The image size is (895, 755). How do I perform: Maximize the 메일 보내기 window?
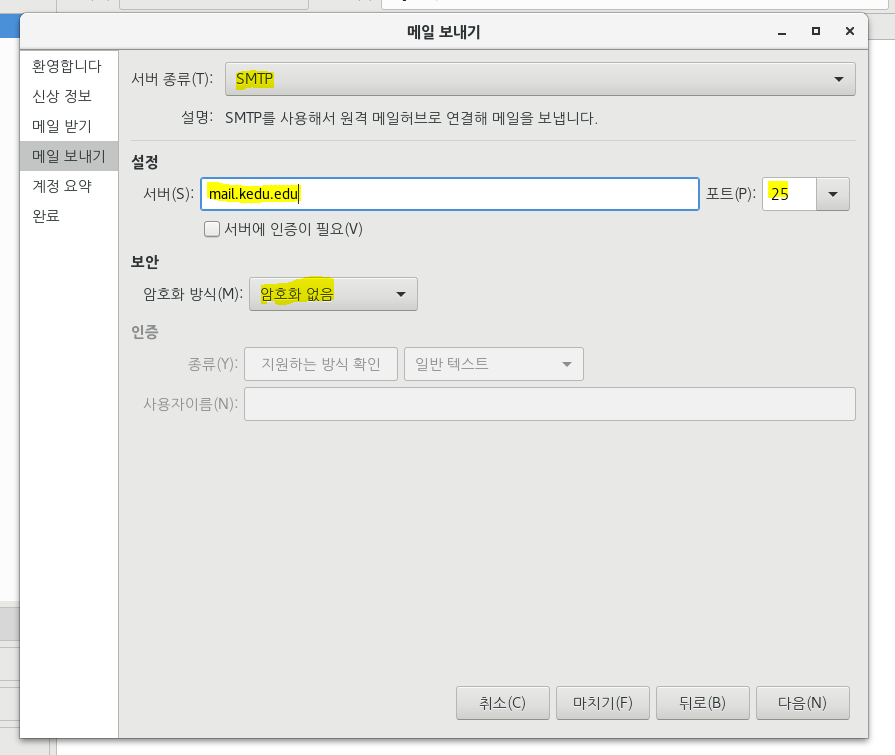(816, 31)
